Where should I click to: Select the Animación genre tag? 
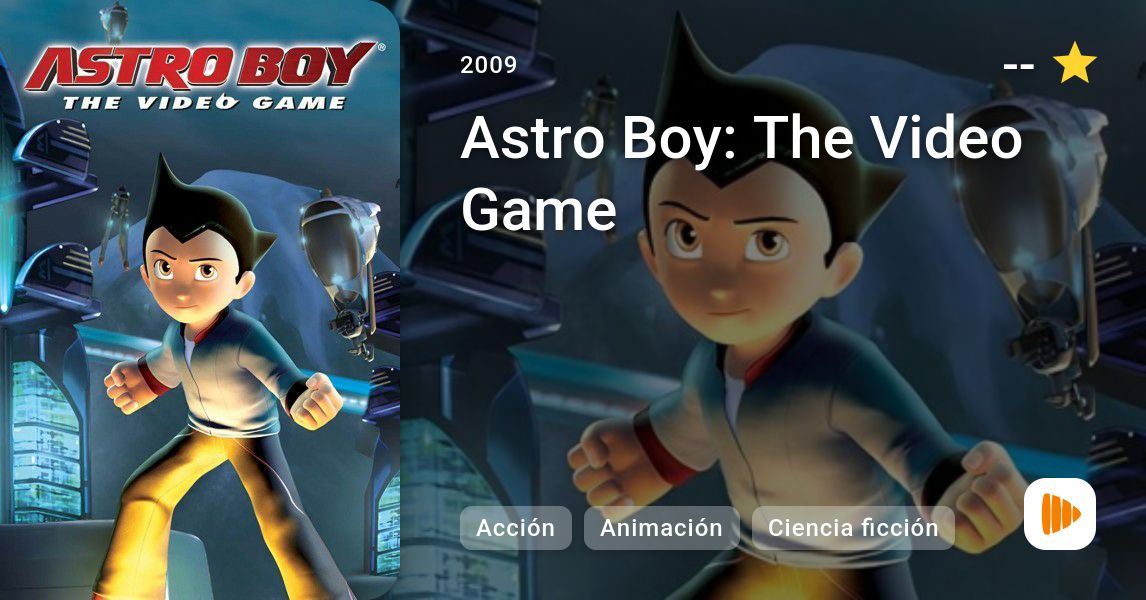click(661, 528)
